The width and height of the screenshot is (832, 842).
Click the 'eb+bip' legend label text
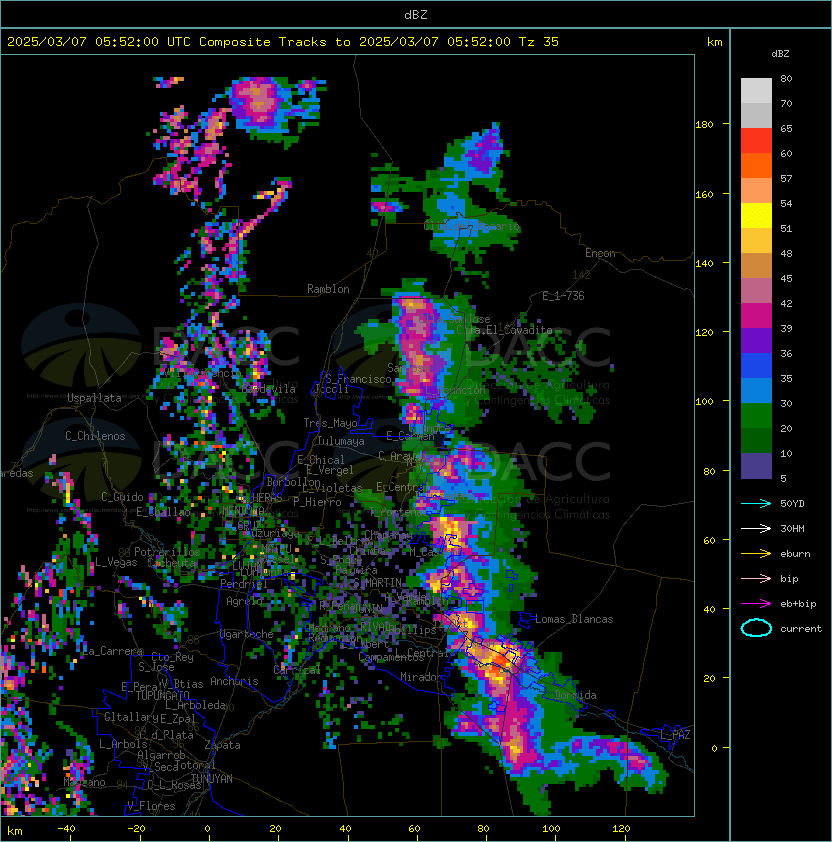pyautogui.click(x=798, y=604)
